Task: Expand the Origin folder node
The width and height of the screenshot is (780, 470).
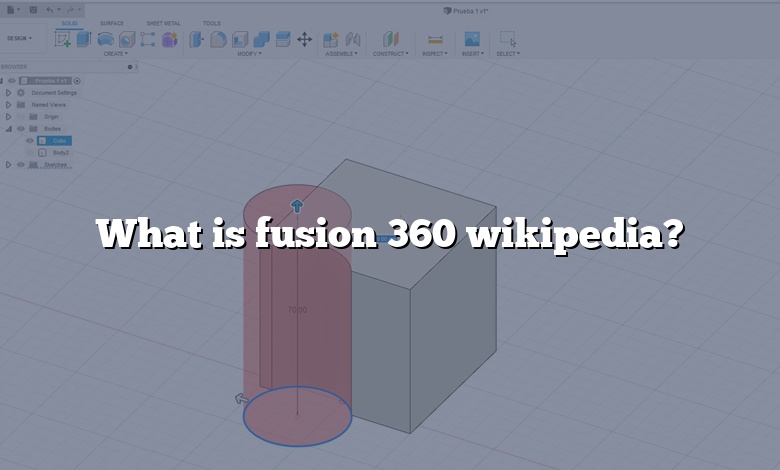Action: pos(8,116)
